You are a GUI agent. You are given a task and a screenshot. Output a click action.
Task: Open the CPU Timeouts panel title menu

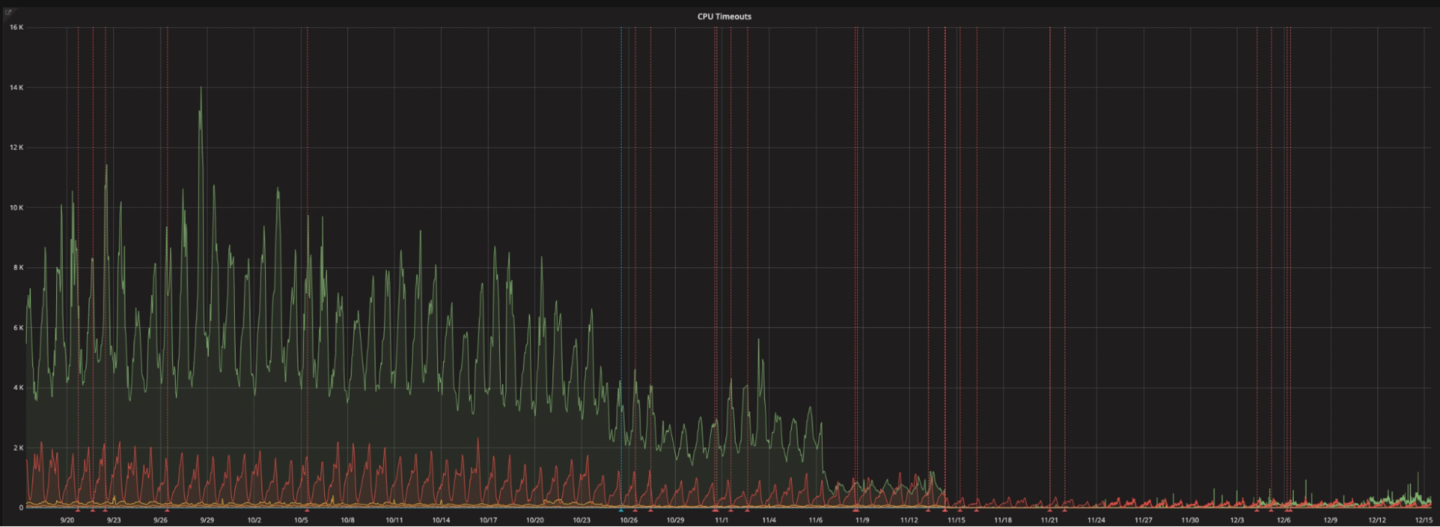coord(726,16)
